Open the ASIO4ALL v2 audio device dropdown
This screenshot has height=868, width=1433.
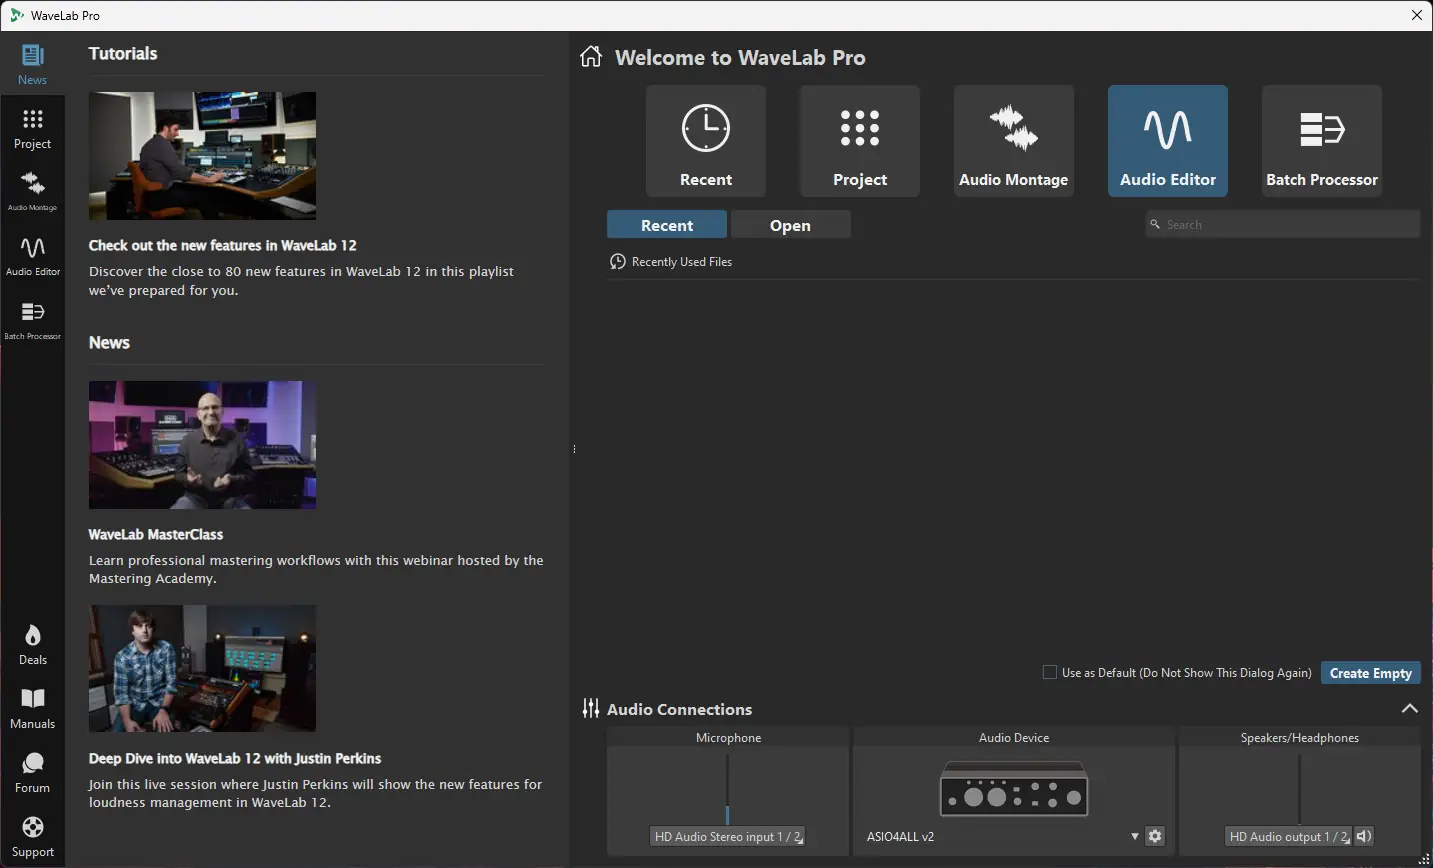1002,836
